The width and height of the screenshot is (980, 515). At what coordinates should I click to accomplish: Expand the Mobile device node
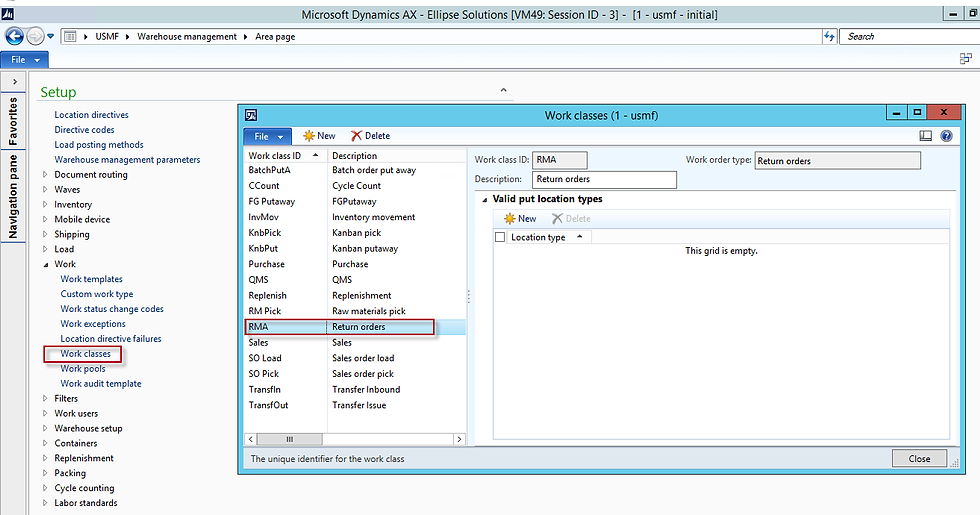[x=45, y=219]
